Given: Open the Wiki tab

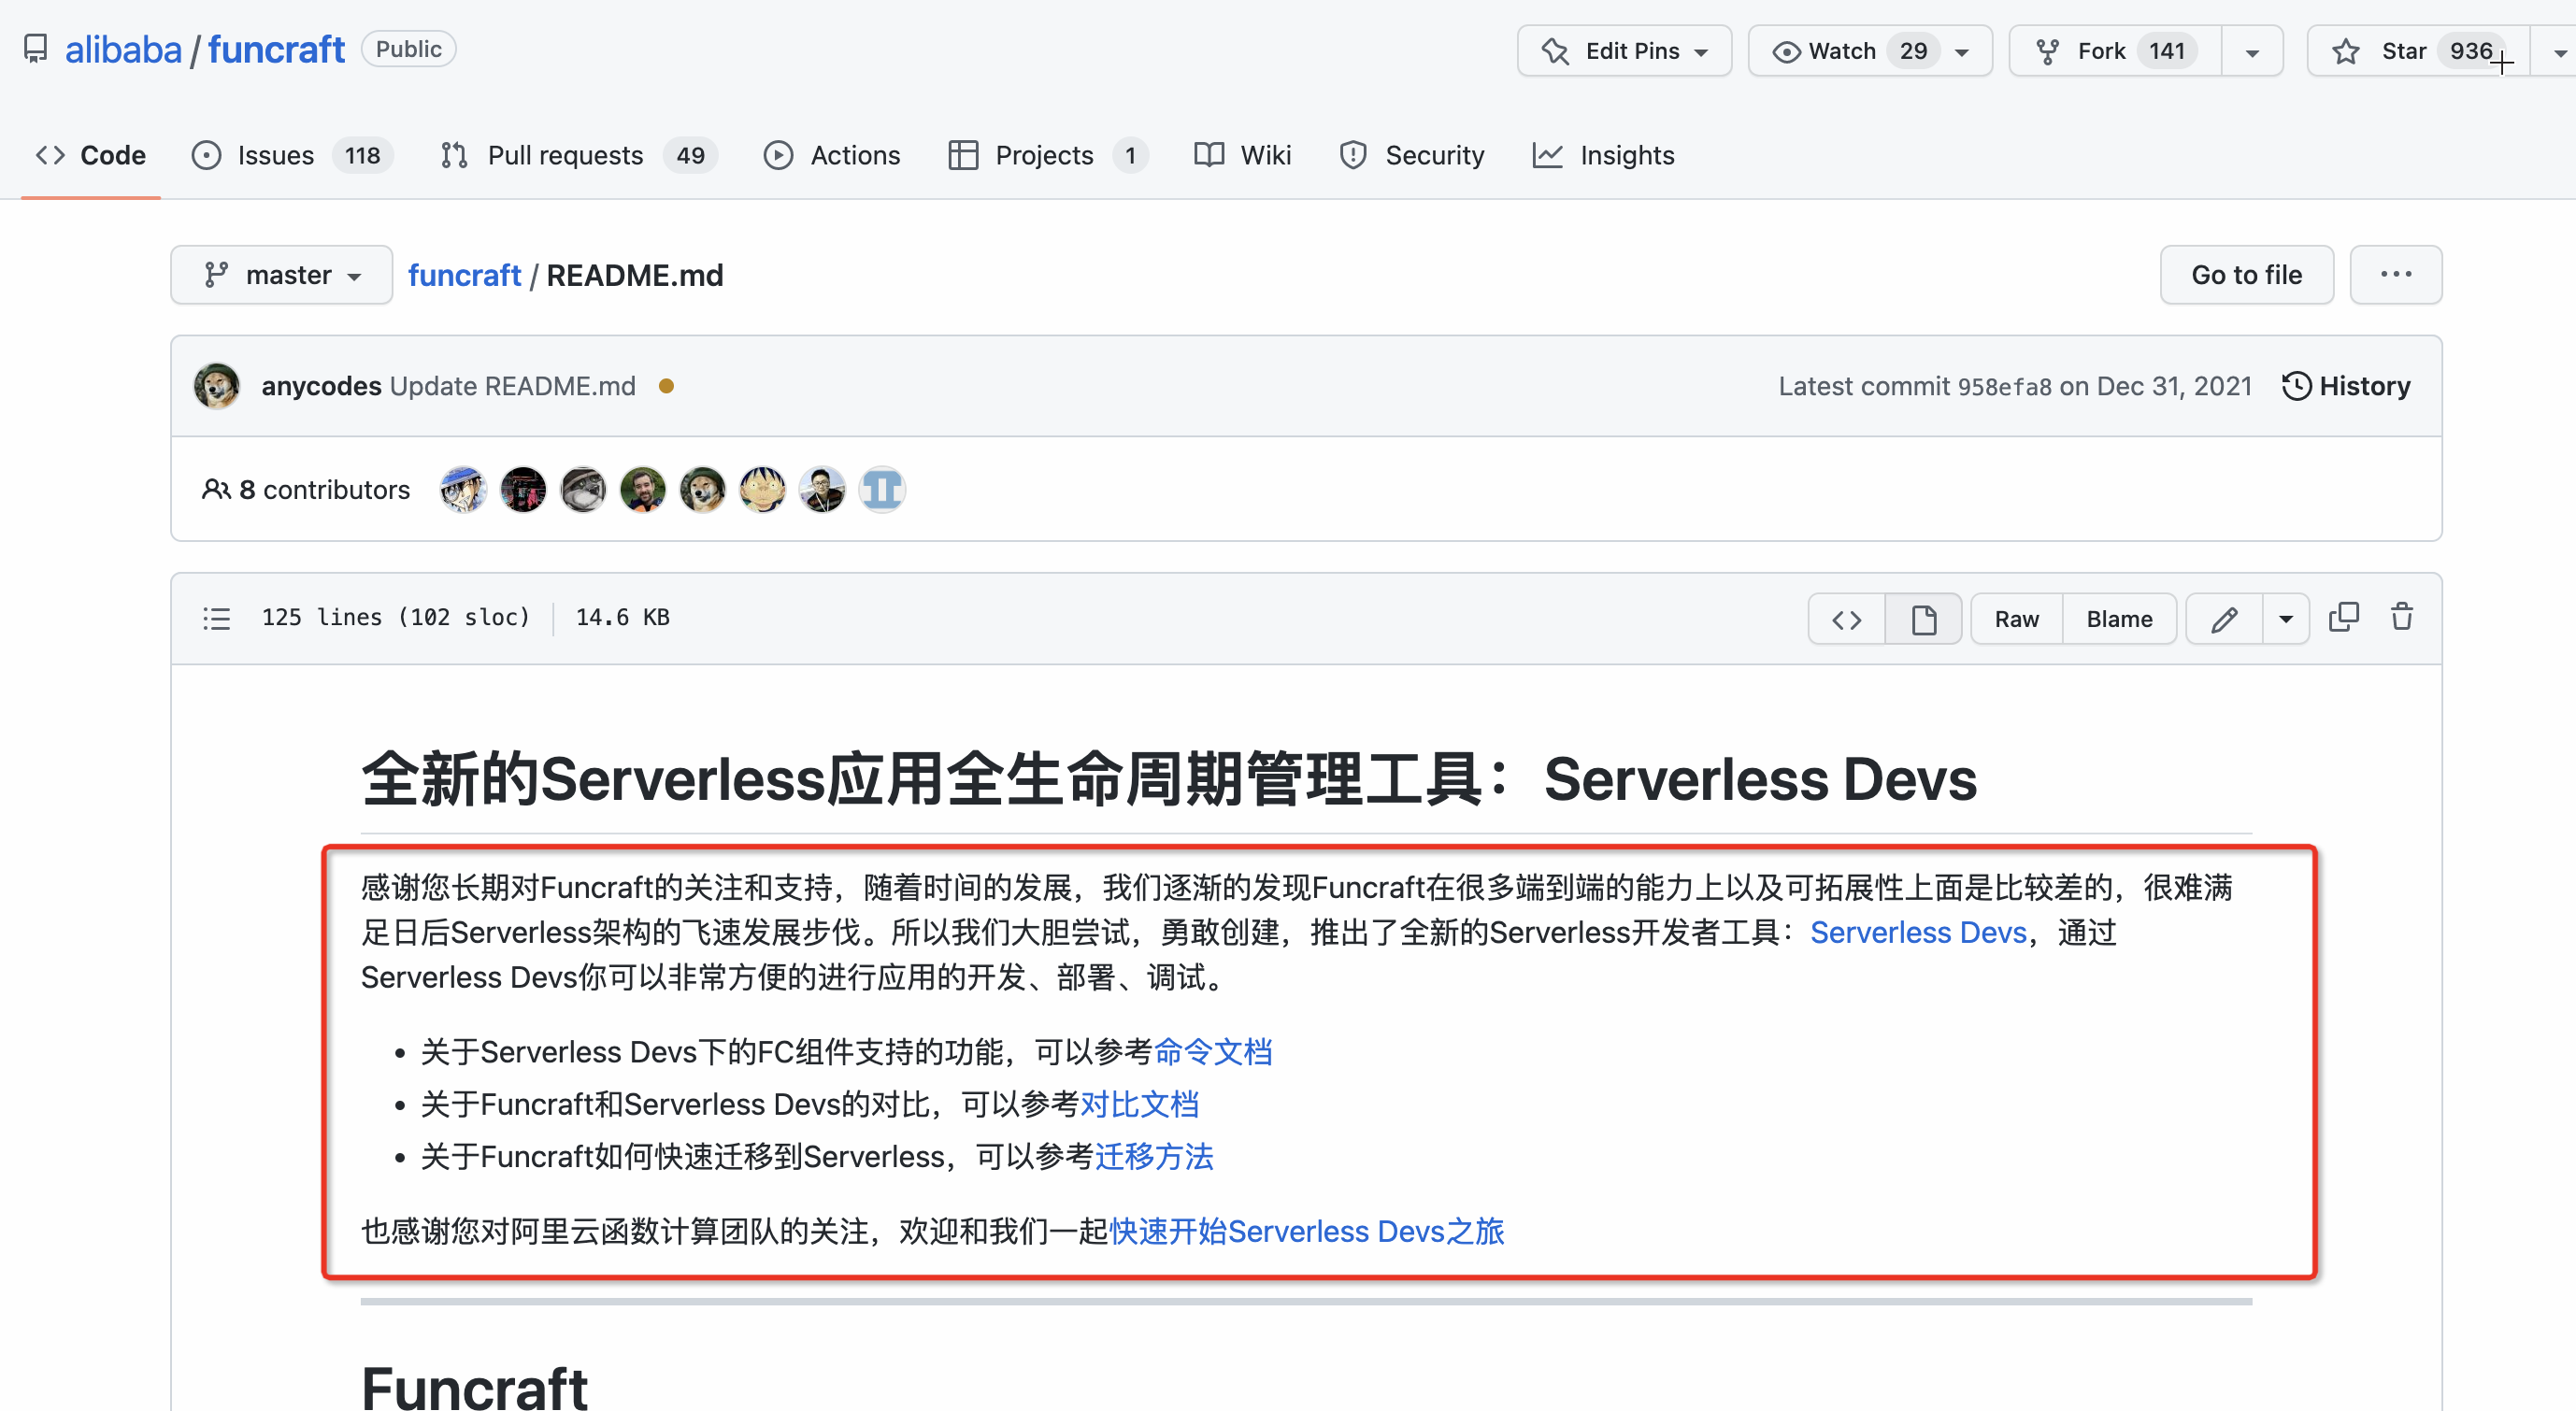Looking at the screenshot, I should [x=1243, y=155].
